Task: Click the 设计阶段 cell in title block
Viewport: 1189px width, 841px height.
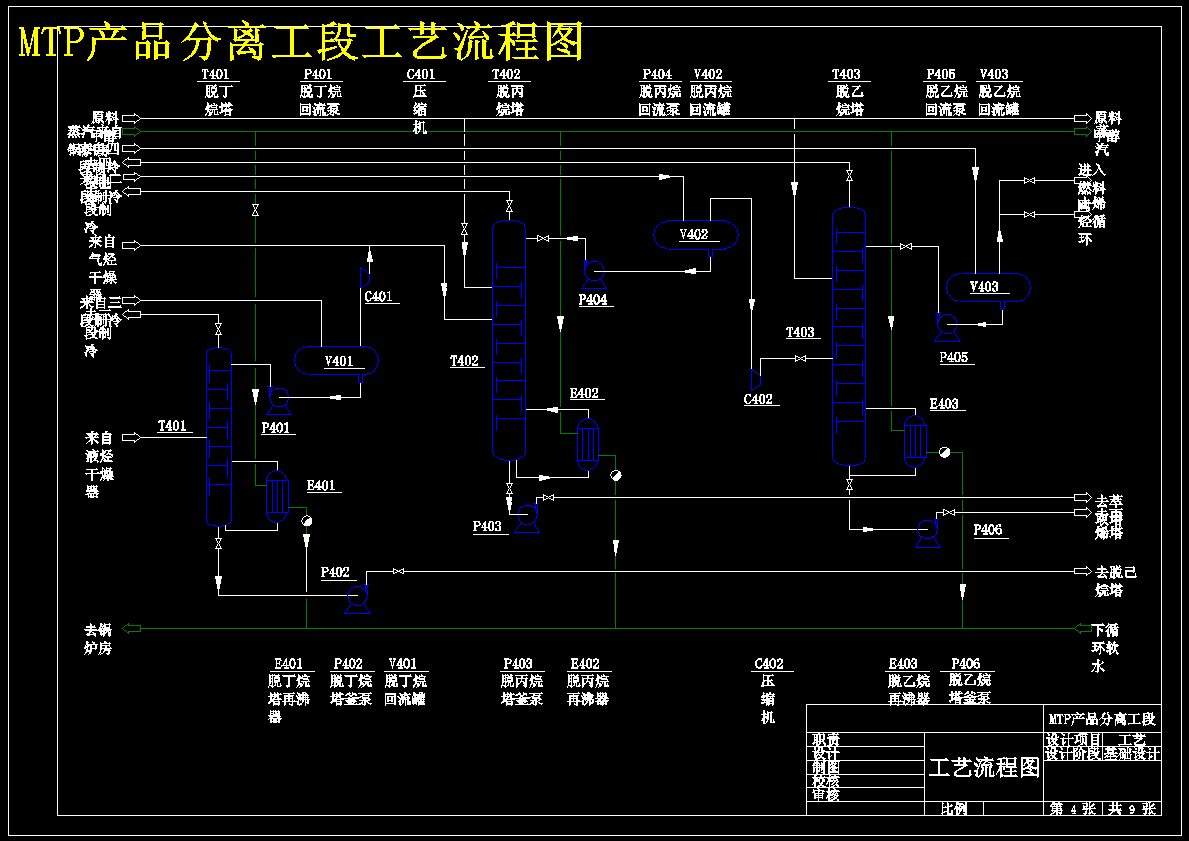Action: click(1073, 754)
